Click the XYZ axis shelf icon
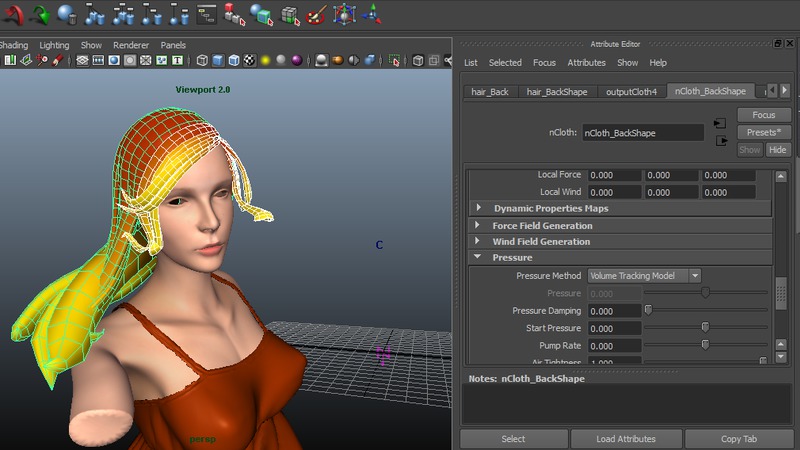The width and height of the screenshot is (800, 450). (x=371, y=14)
